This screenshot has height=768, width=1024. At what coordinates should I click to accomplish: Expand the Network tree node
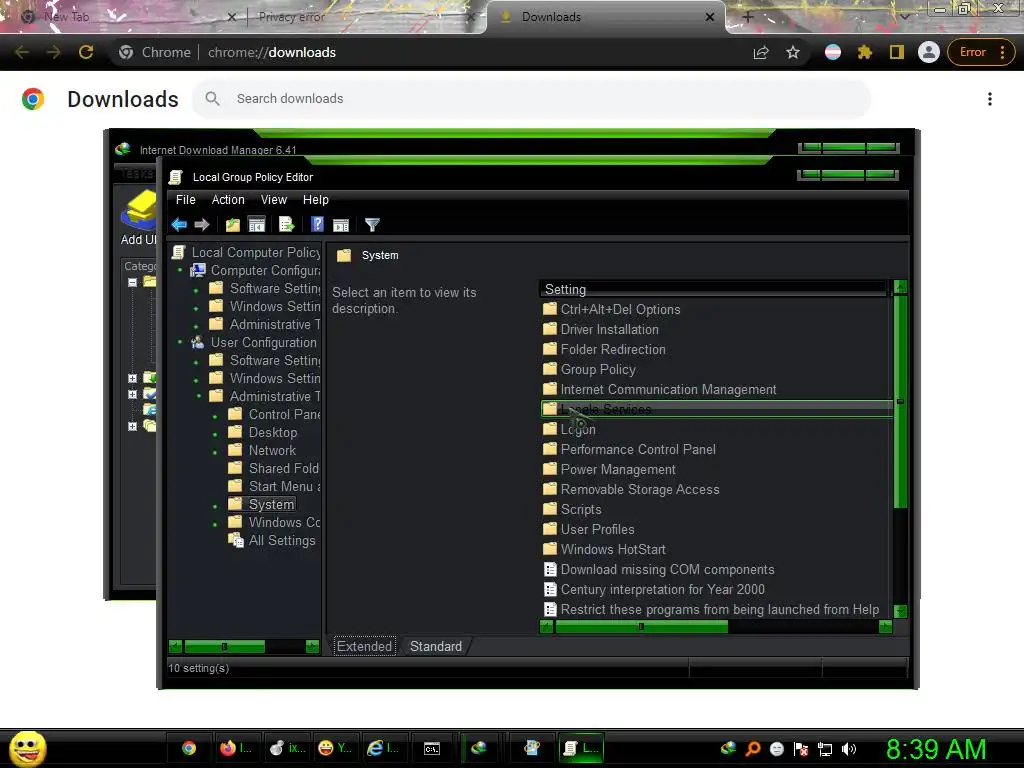215,452
